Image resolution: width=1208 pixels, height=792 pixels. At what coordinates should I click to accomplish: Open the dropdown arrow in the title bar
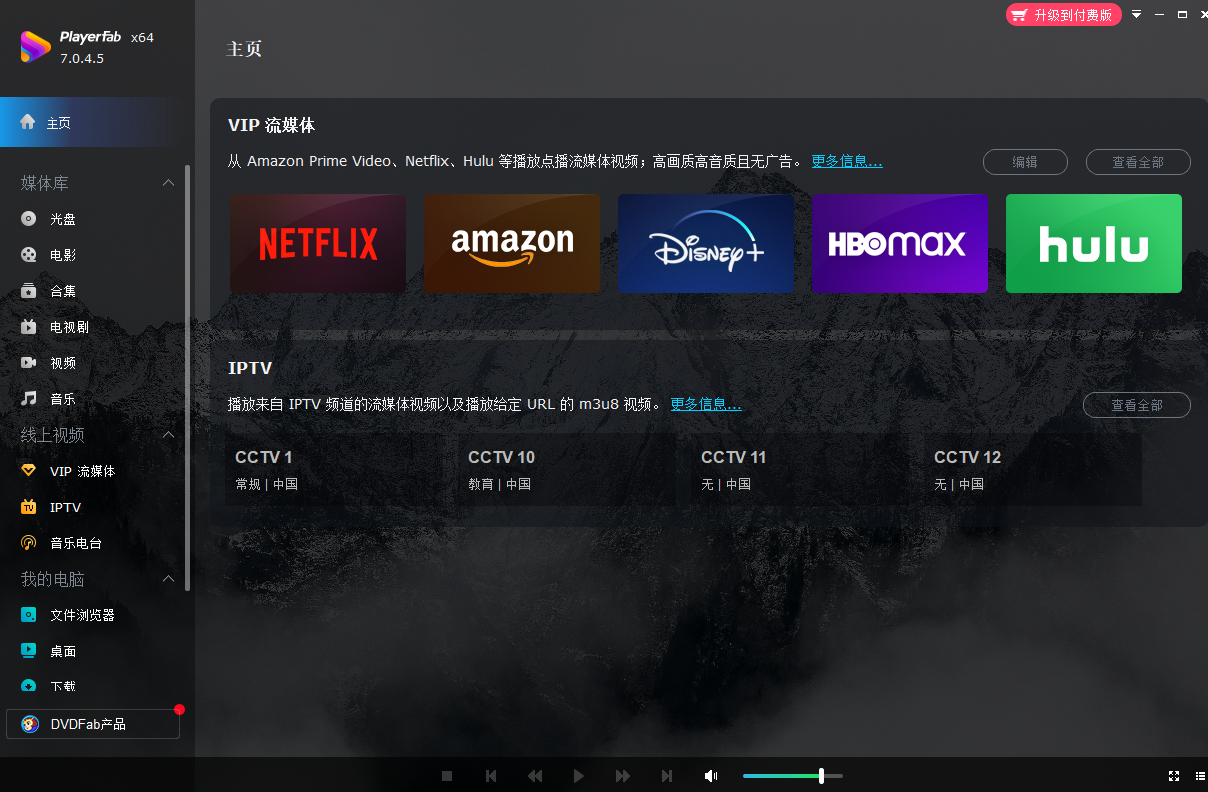click(x=1136, y=15)
